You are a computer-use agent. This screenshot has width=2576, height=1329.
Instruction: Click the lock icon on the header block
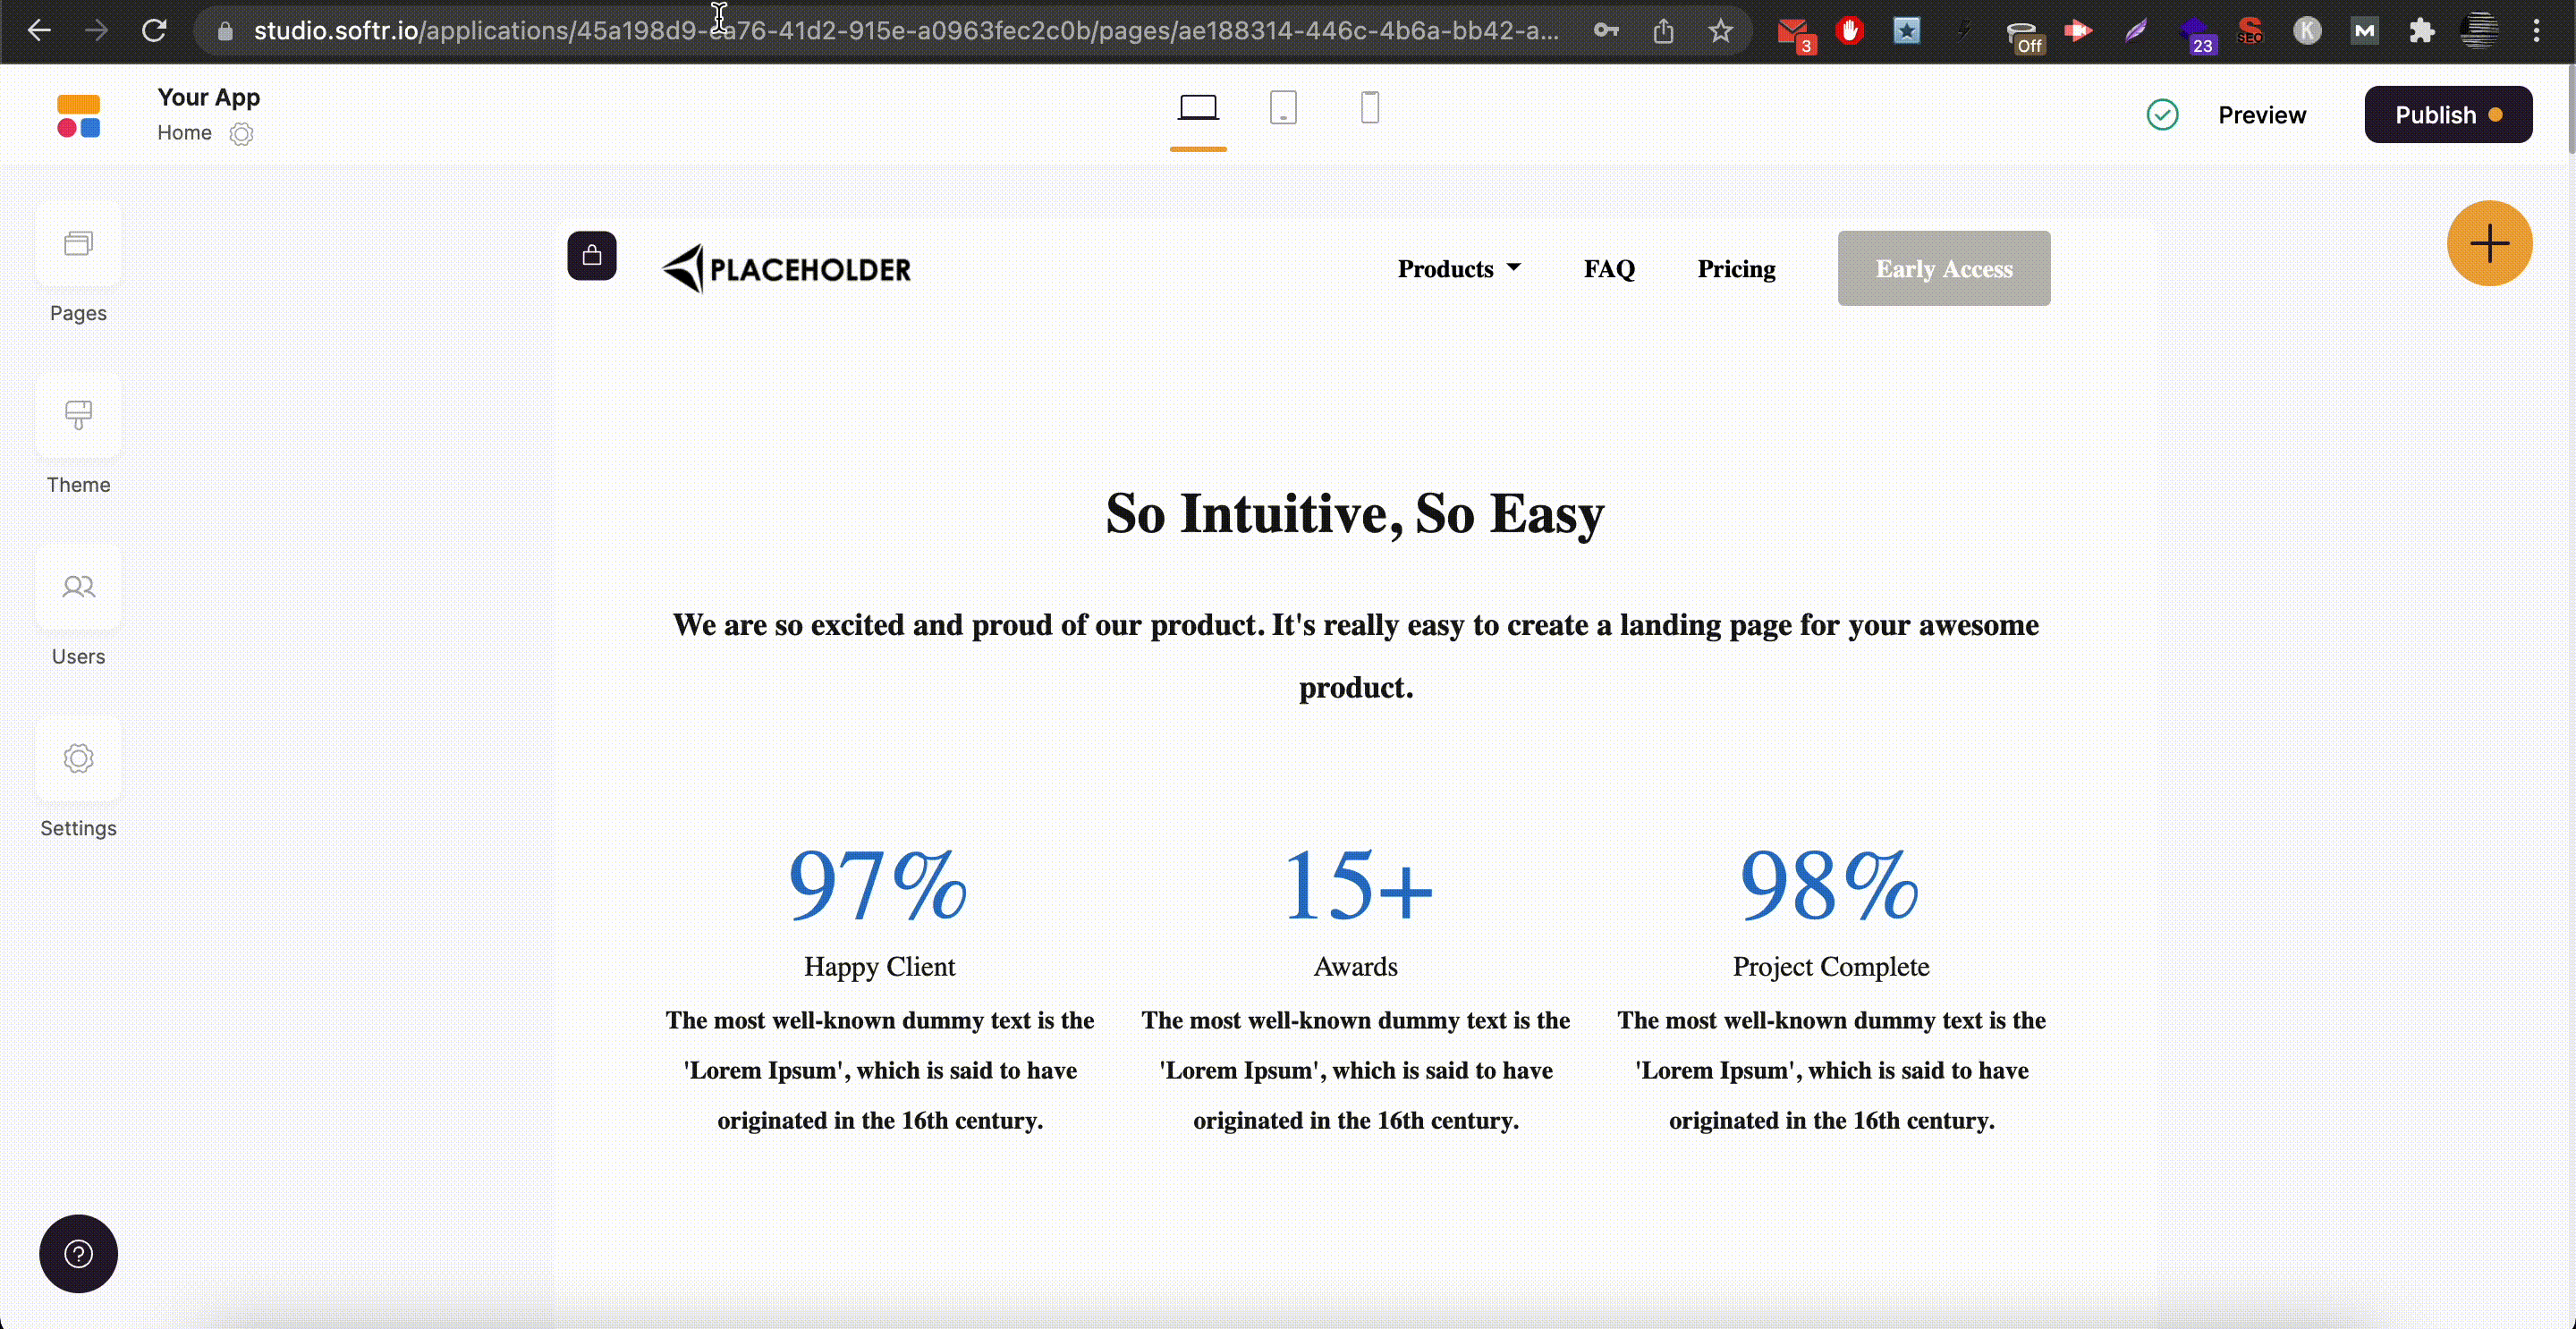click(x=592, y=256)
